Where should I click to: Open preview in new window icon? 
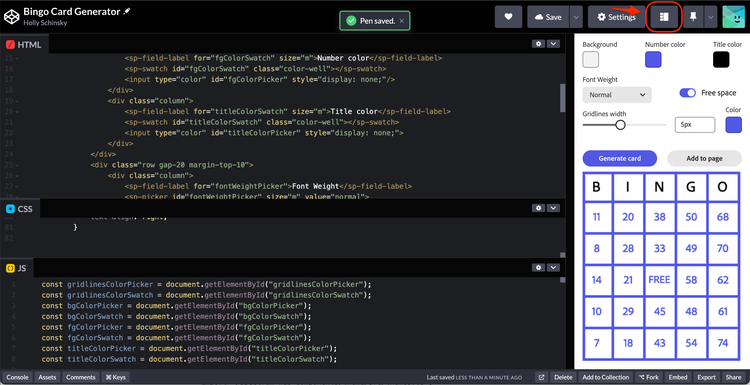541,377
